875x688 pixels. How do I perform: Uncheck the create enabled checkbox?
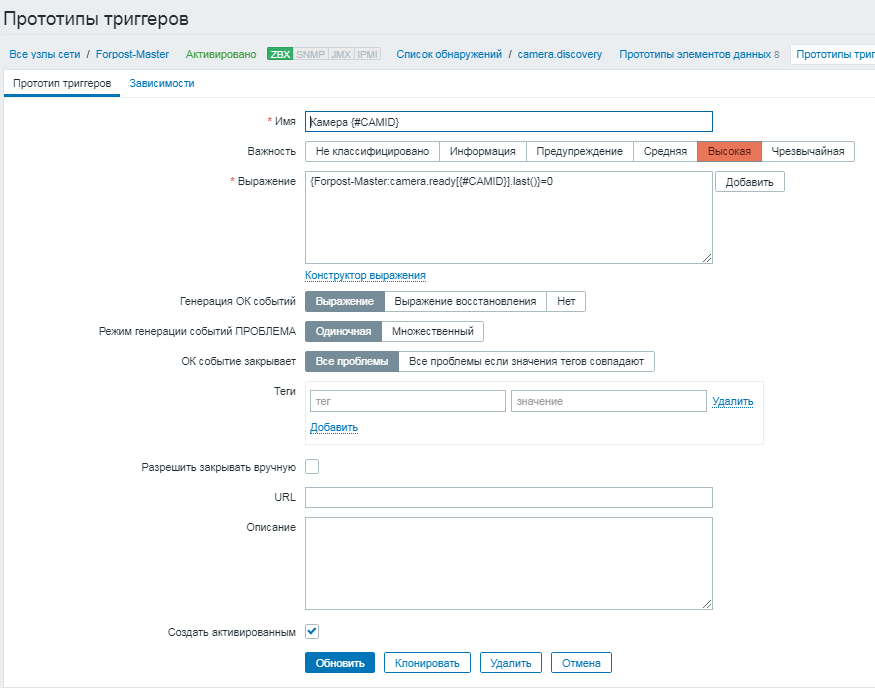[x=312, y=631]
